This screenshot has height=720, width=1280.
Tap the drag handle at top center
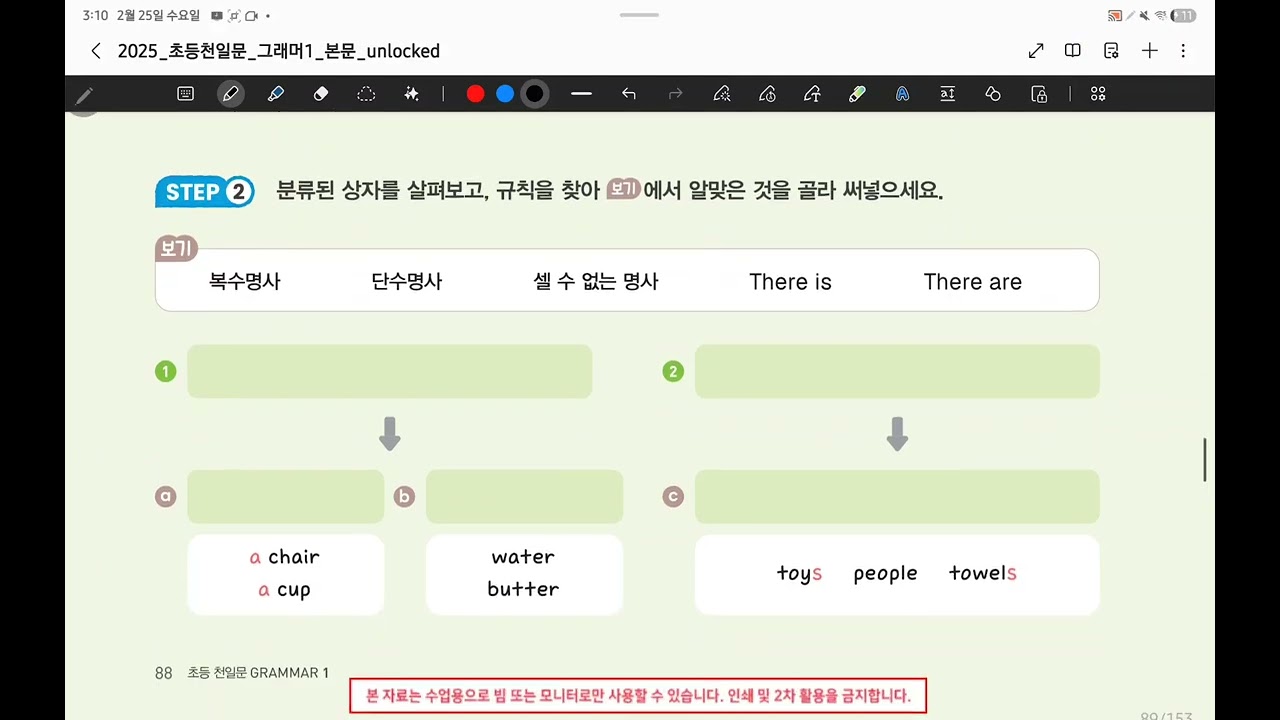639,15
